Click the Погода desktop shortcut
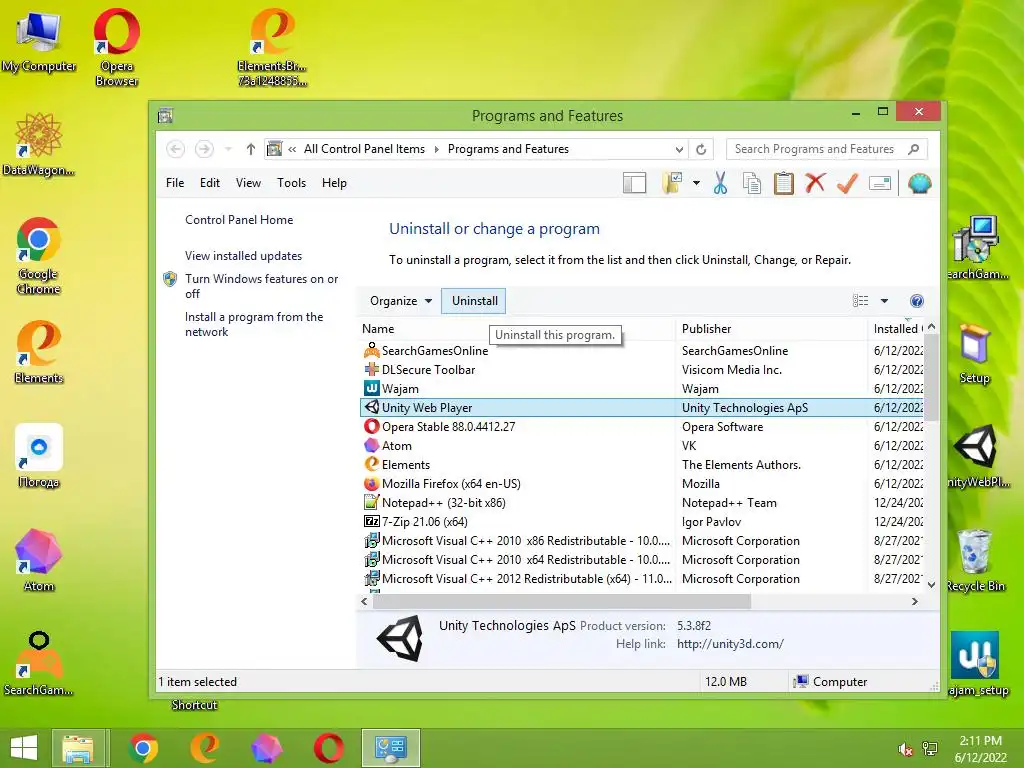 (38, 456)
